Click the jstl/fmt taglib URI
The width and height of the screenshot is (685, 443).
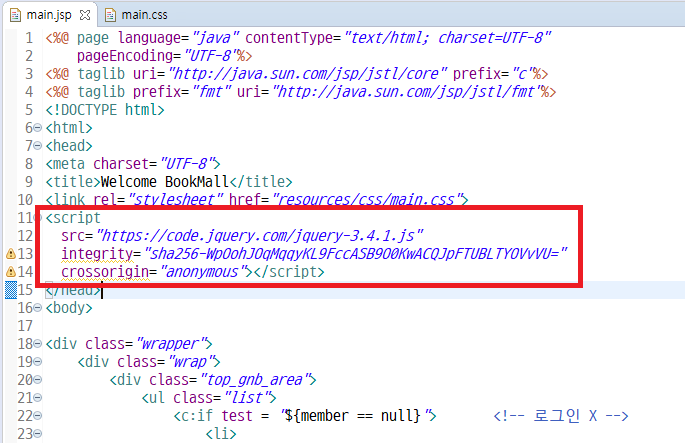pyautogui.click(x=406, y=92)
